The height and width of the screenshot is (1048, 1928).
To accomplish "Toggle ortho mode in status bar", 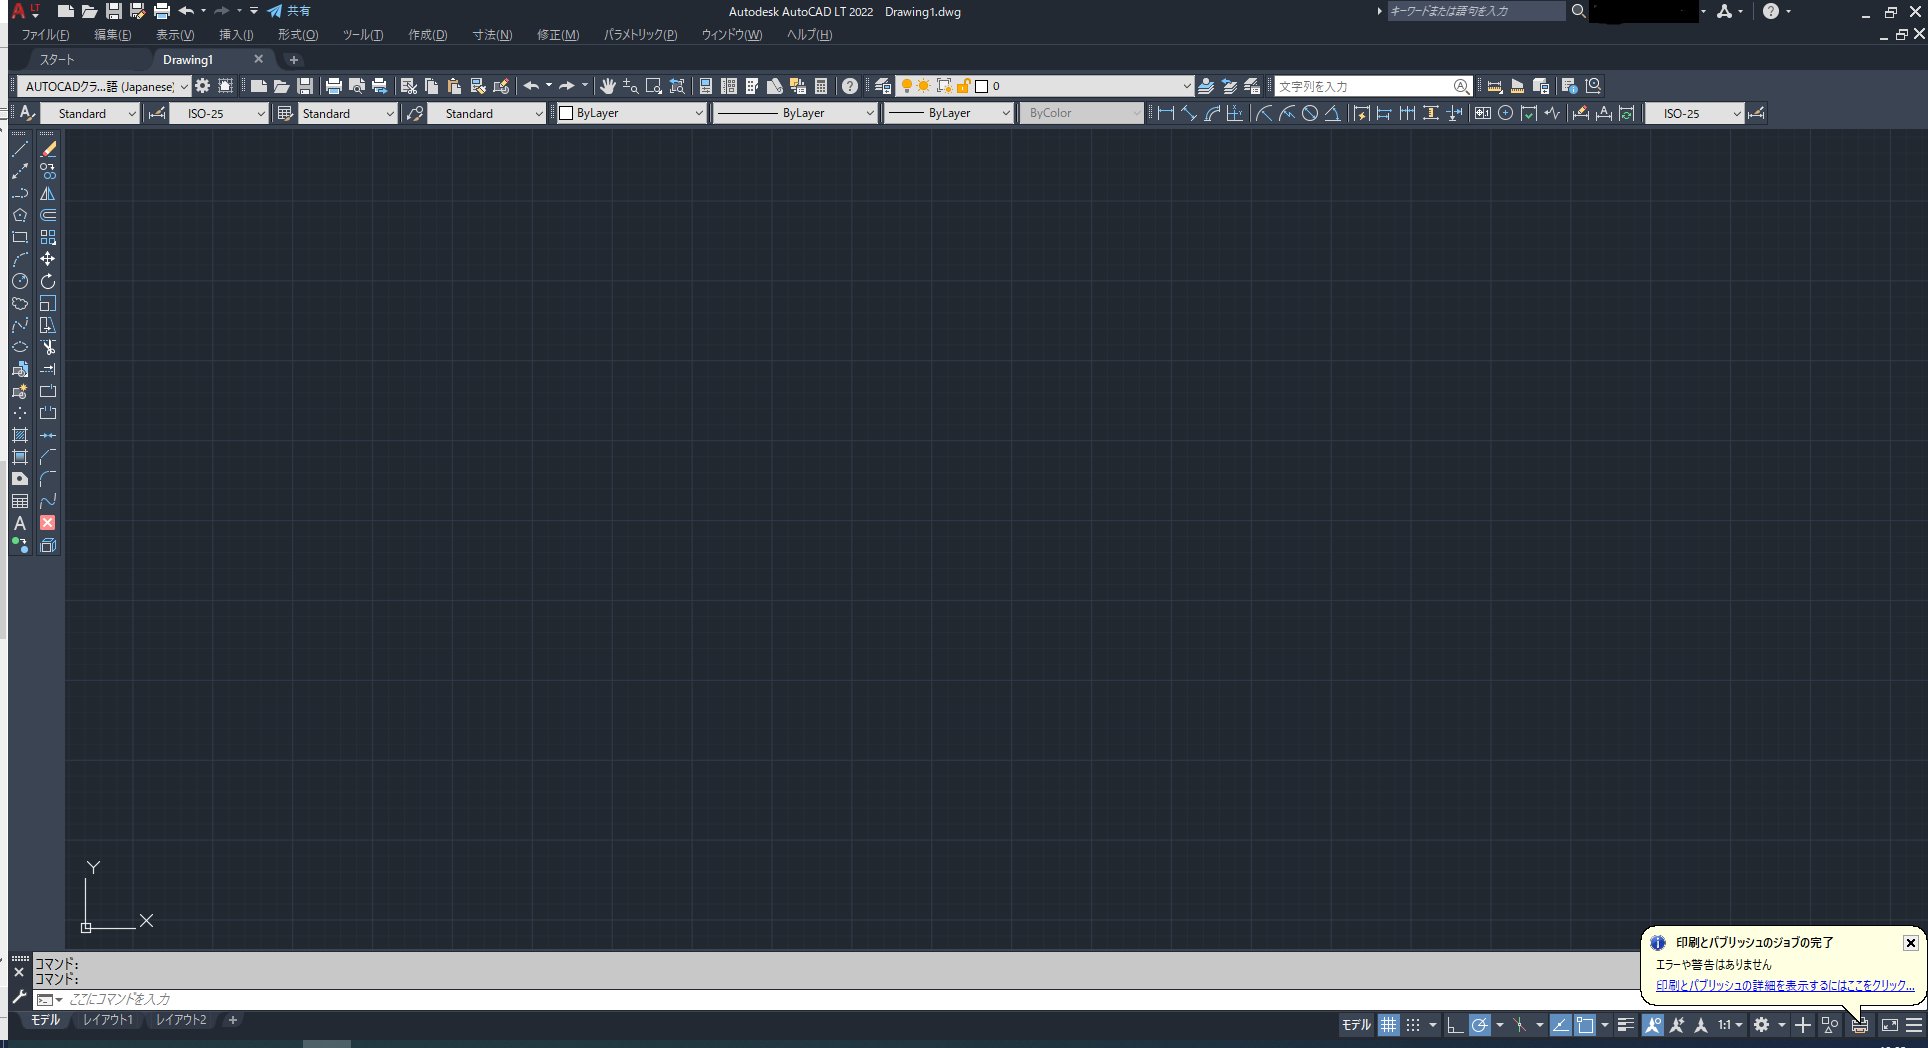I will tap(1455, 1025).
